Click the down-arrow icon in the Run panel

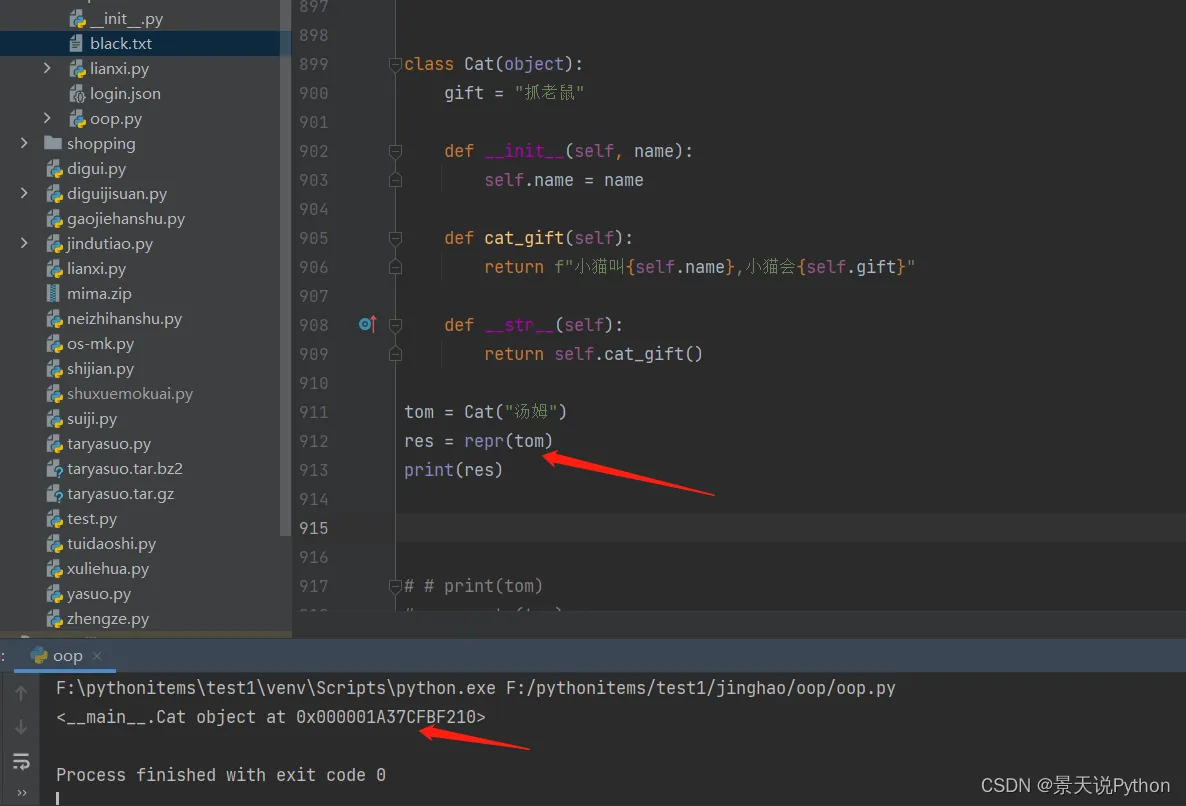point(21,727)
